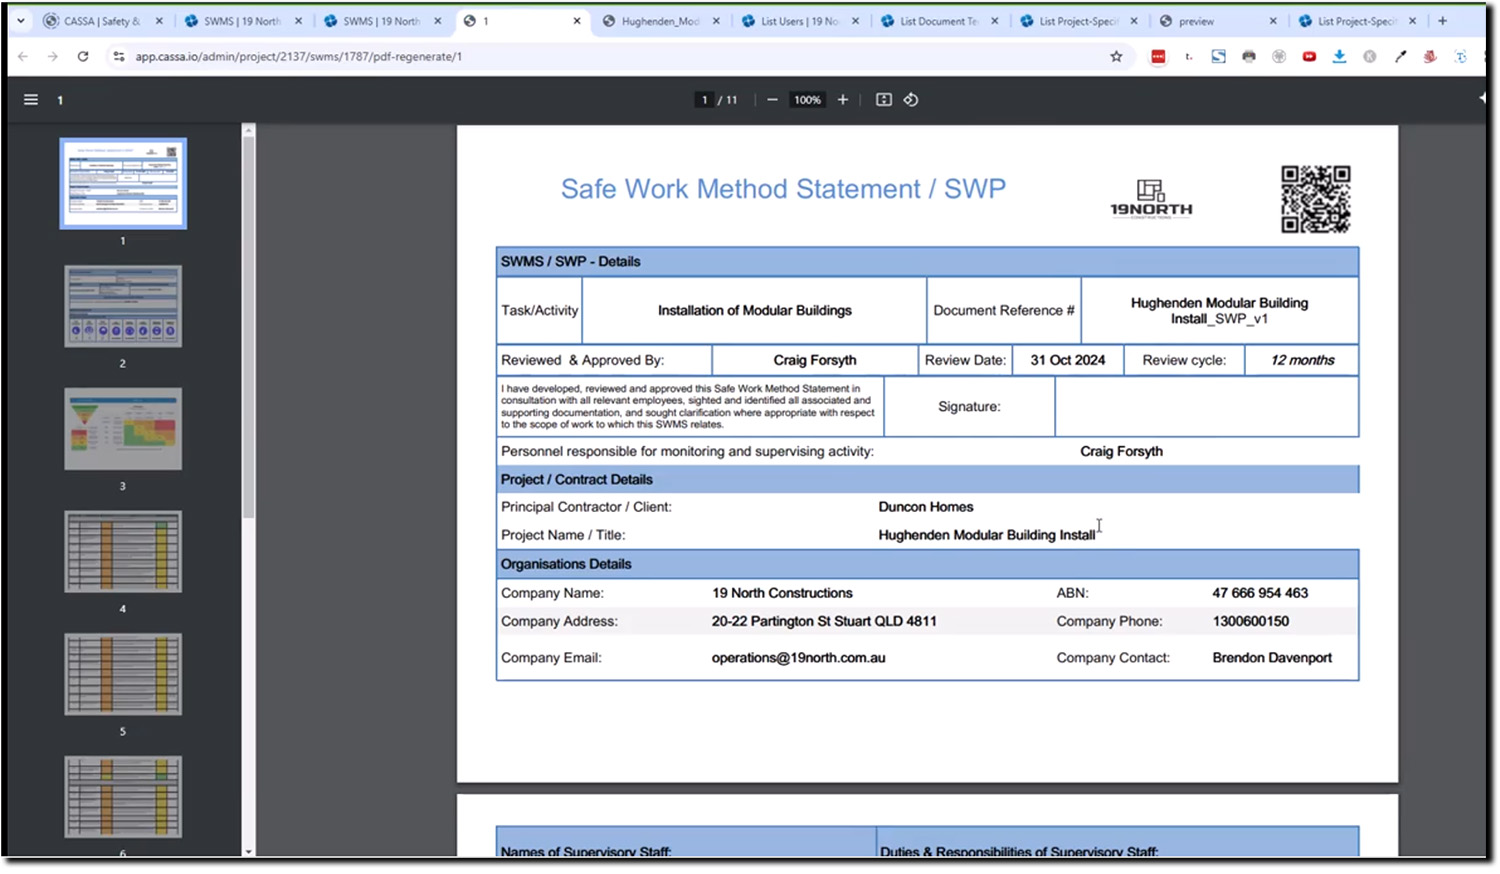Open a new browser tab
The width and height of the screenshot is (1500, 874).
(1442, 21)
